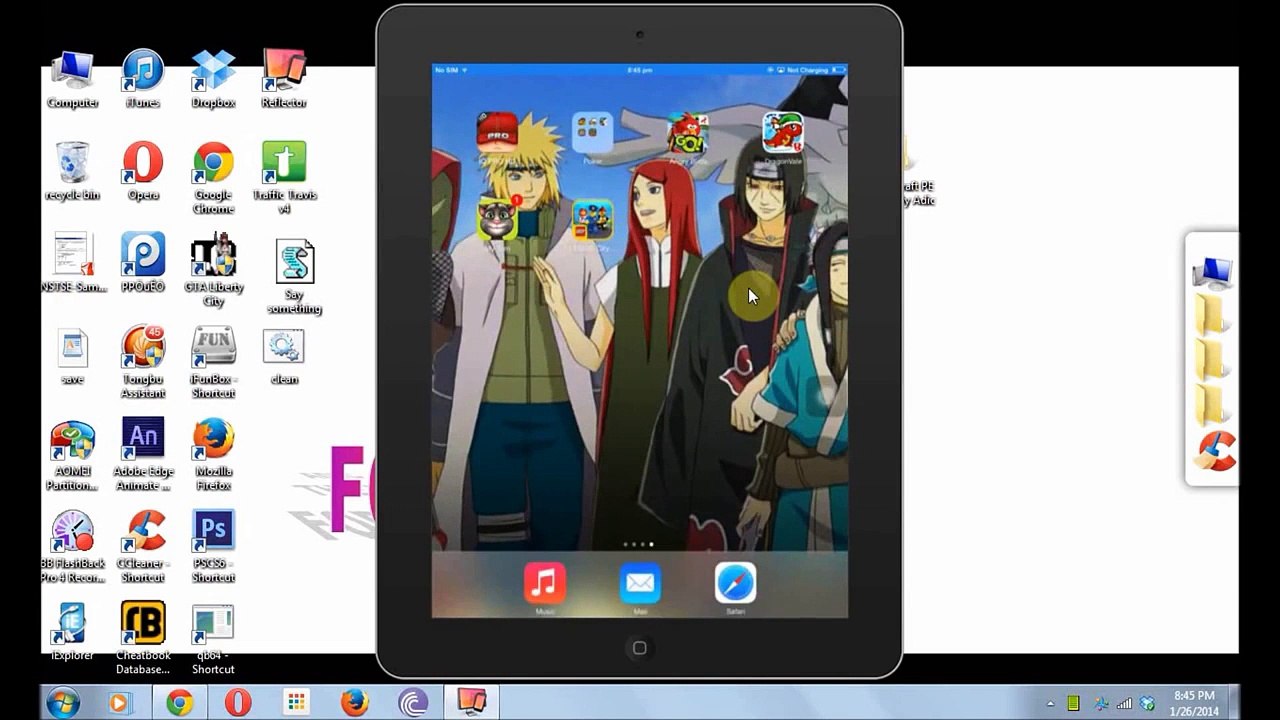The image size is (1280, 720).
Task: Open the Dropbox desktop shortcut
Action: point(213,79)
